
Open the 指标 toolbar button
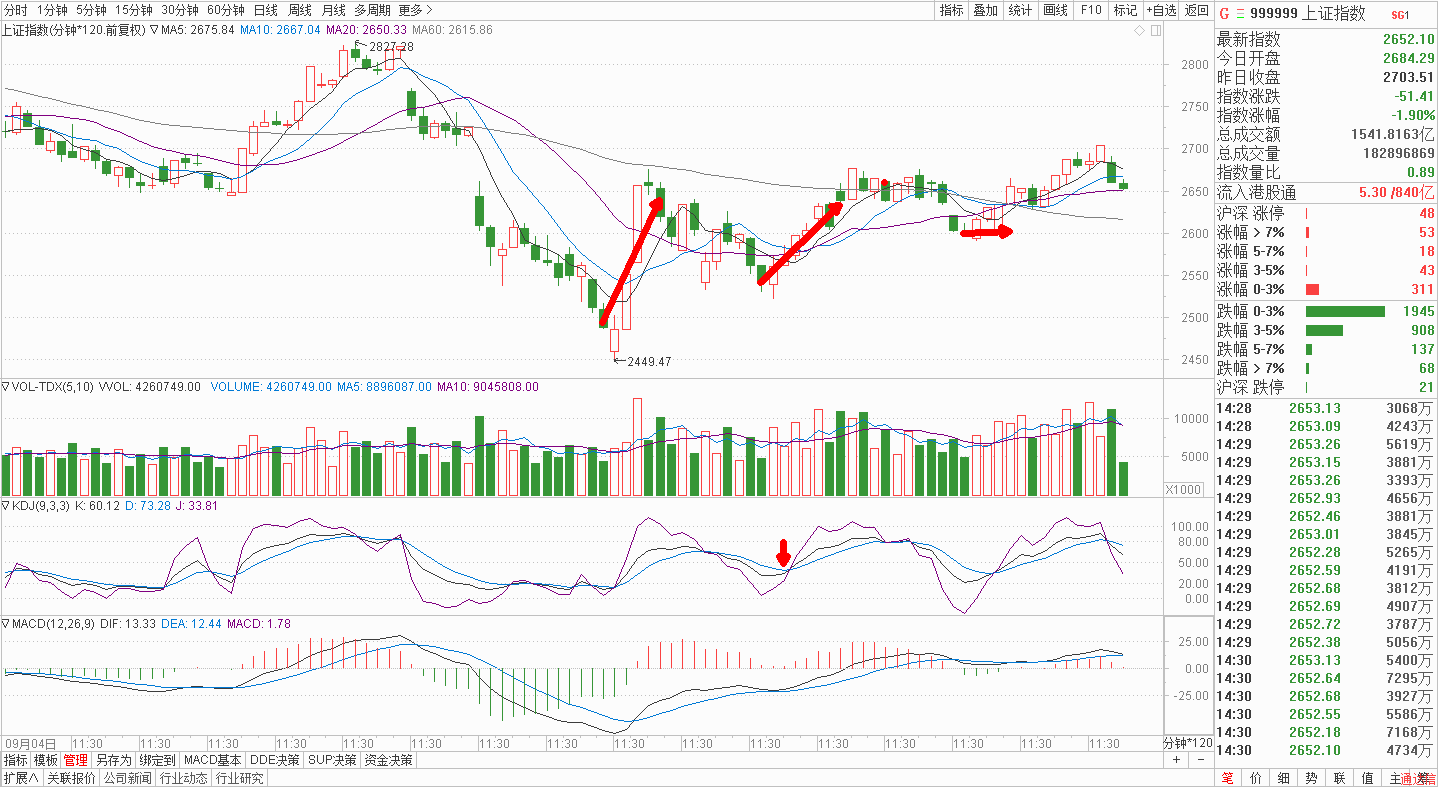(x=951, y=10)
